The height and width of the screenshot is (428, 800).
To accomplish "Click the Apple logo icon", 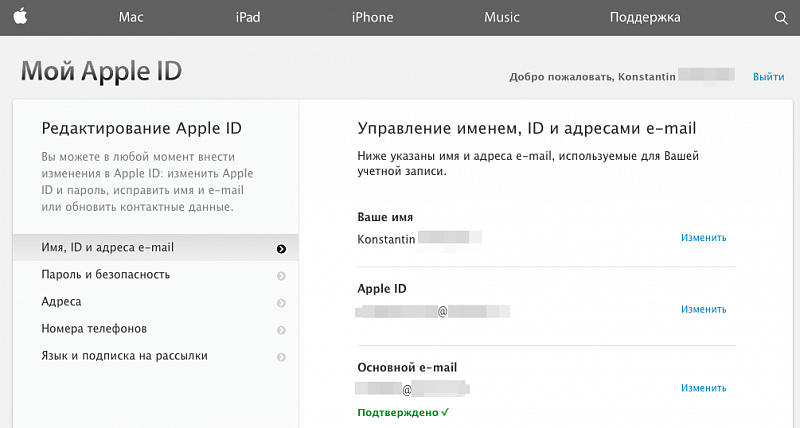I will 20,17.
